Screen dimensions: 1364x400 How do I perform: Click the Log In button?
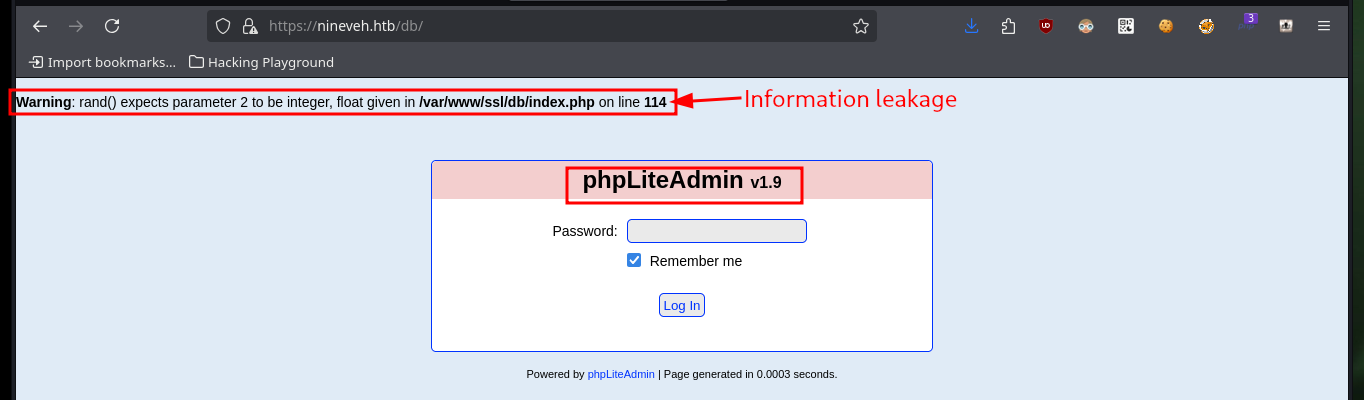[x=682, y=305]
